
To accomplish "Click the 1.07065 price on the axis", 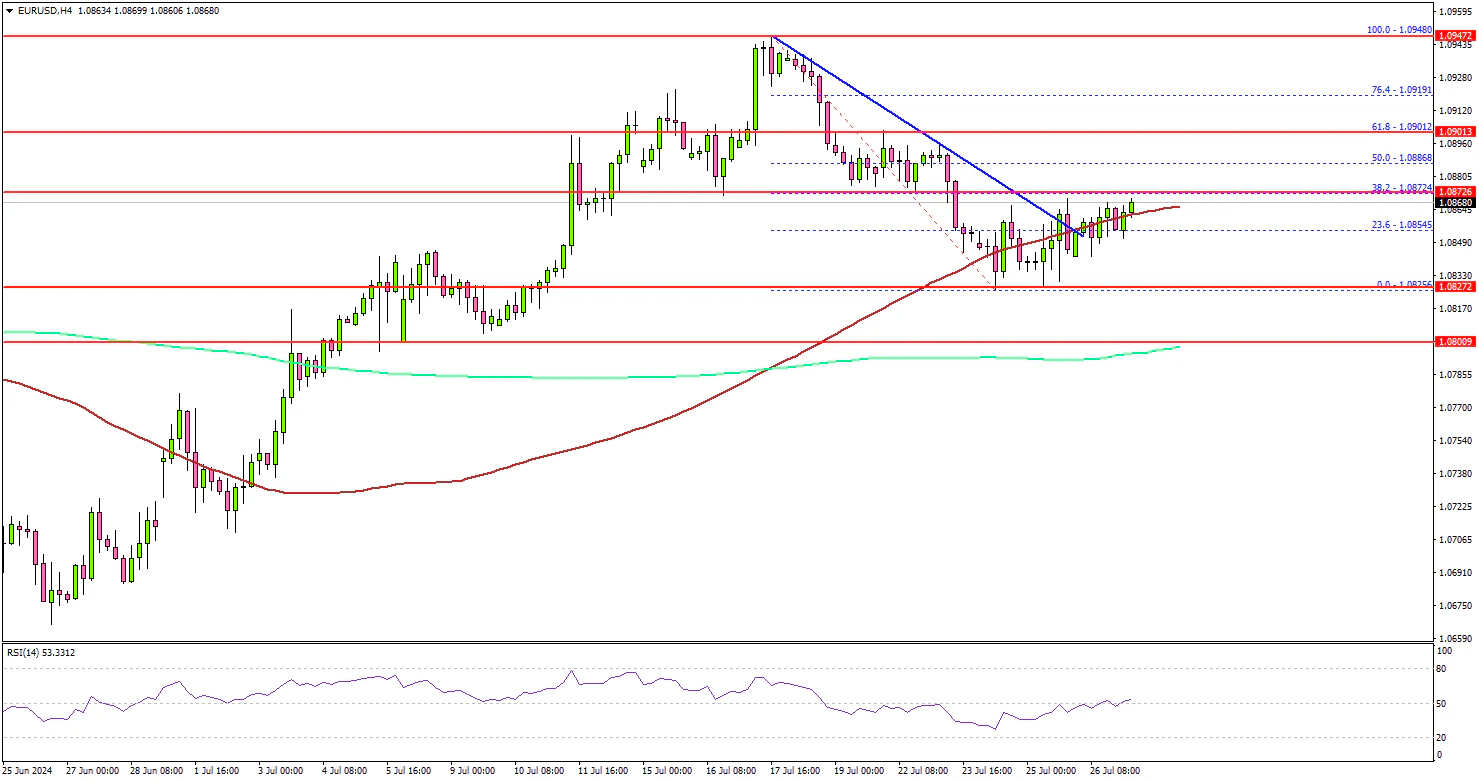I will [1455, 540].
